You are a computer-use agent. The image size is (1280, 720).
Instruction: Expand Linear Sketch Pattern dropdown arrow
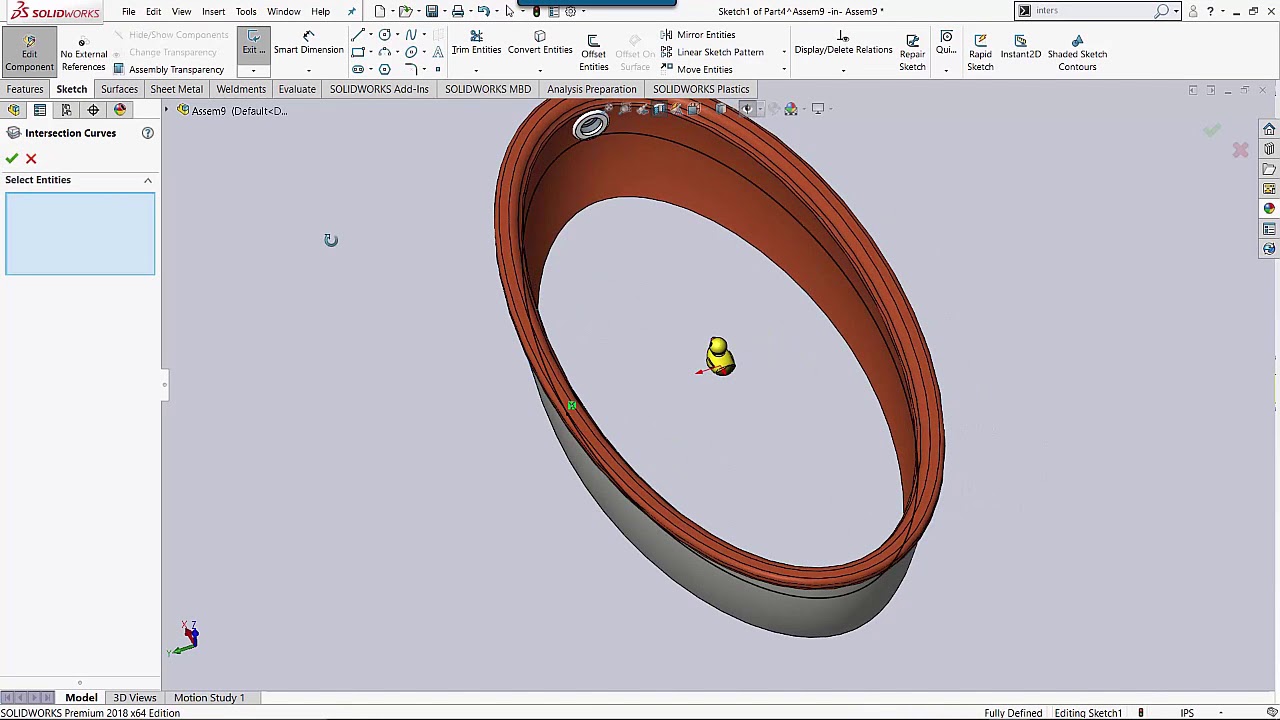click(x=784, y=52)
